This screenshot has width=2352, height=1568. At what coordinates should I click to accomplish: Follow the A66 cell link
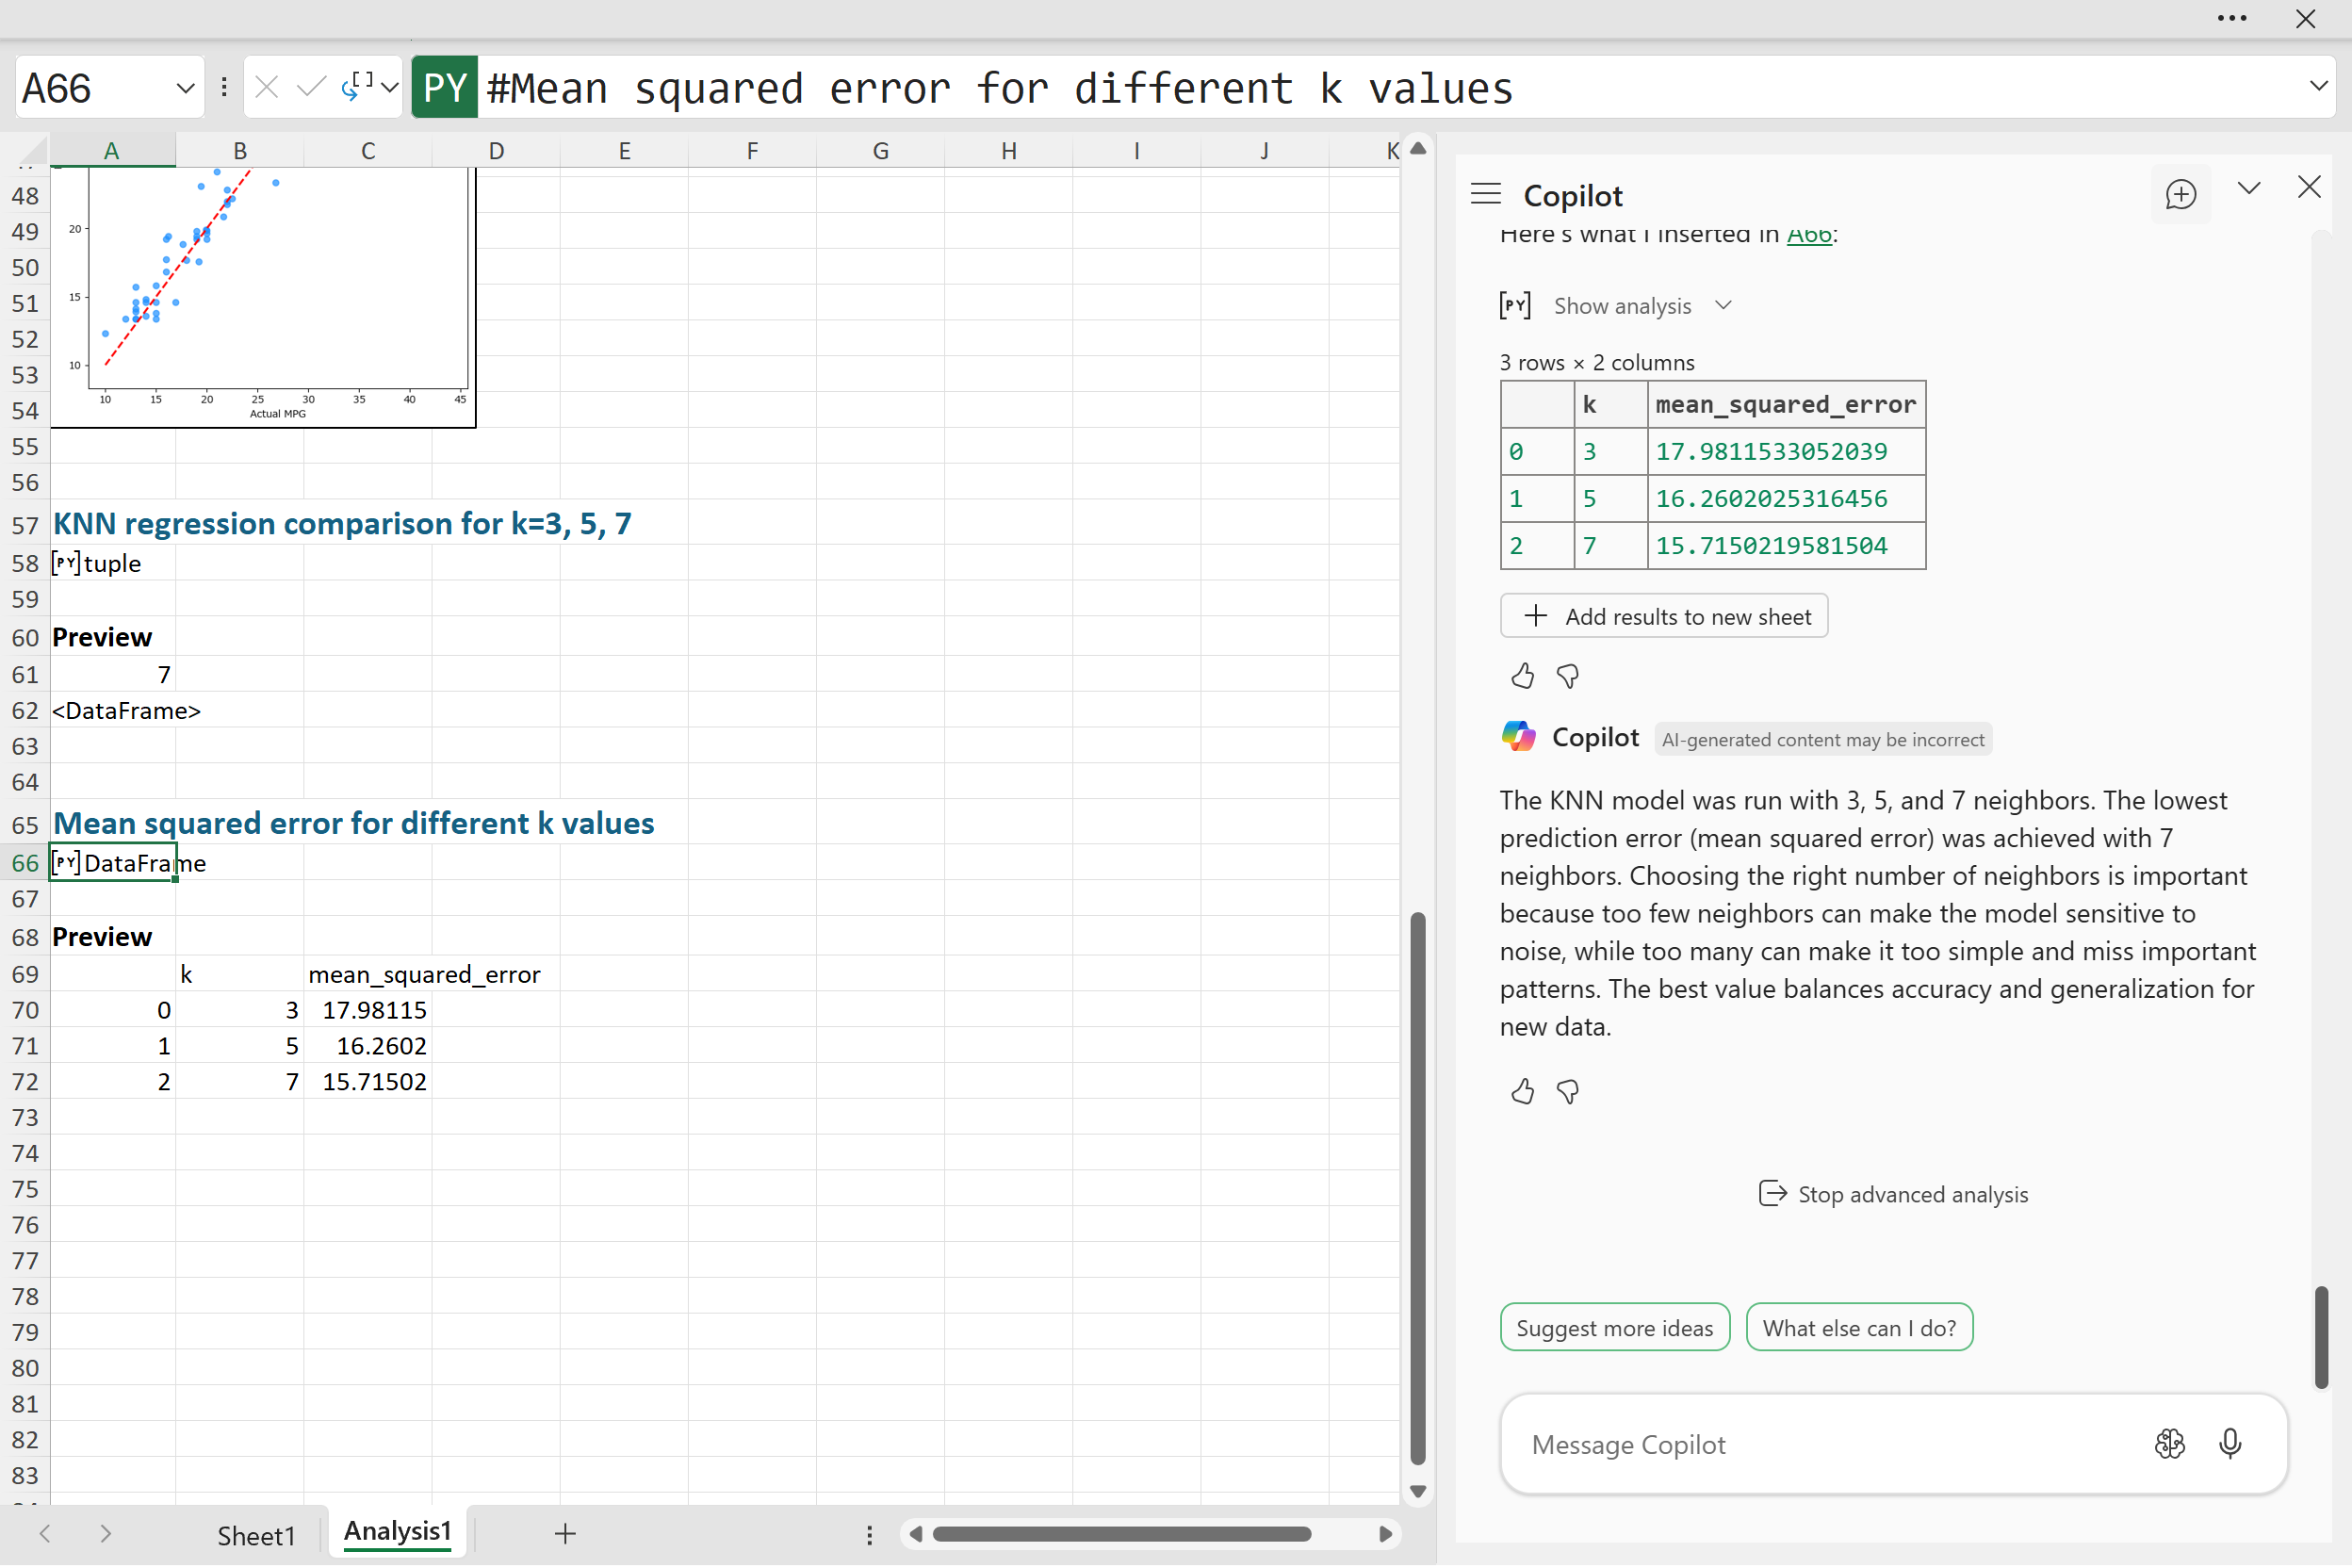tap(1808, 236)
